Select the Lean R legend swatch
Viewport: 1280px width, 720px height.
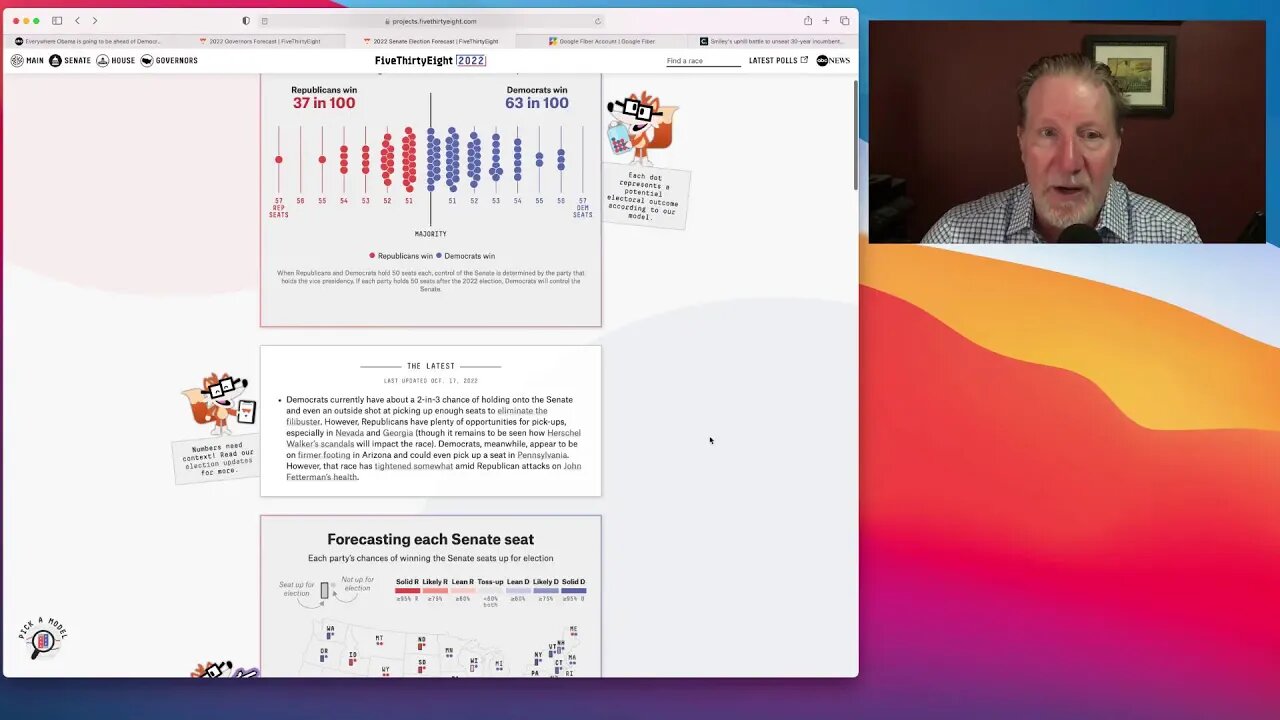pos(463,591)
